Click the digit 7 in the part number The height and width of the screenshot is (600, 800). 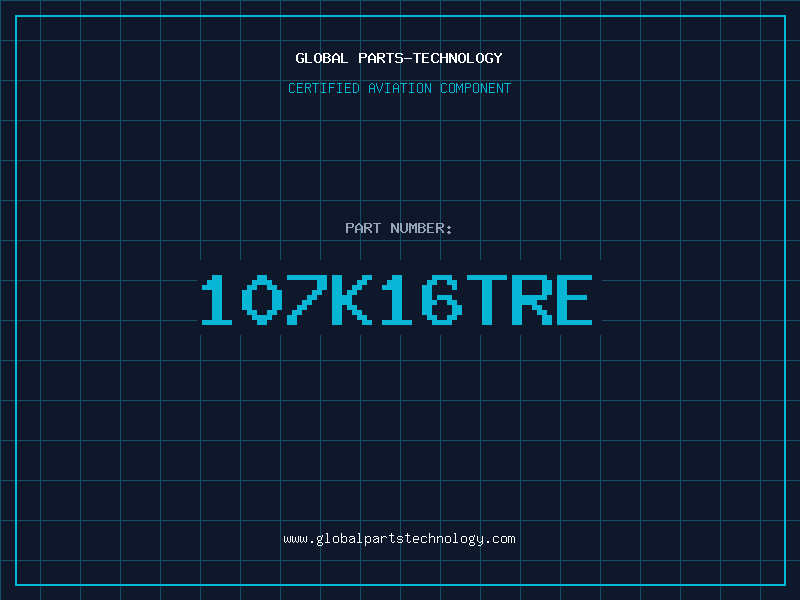pos(307,300)
